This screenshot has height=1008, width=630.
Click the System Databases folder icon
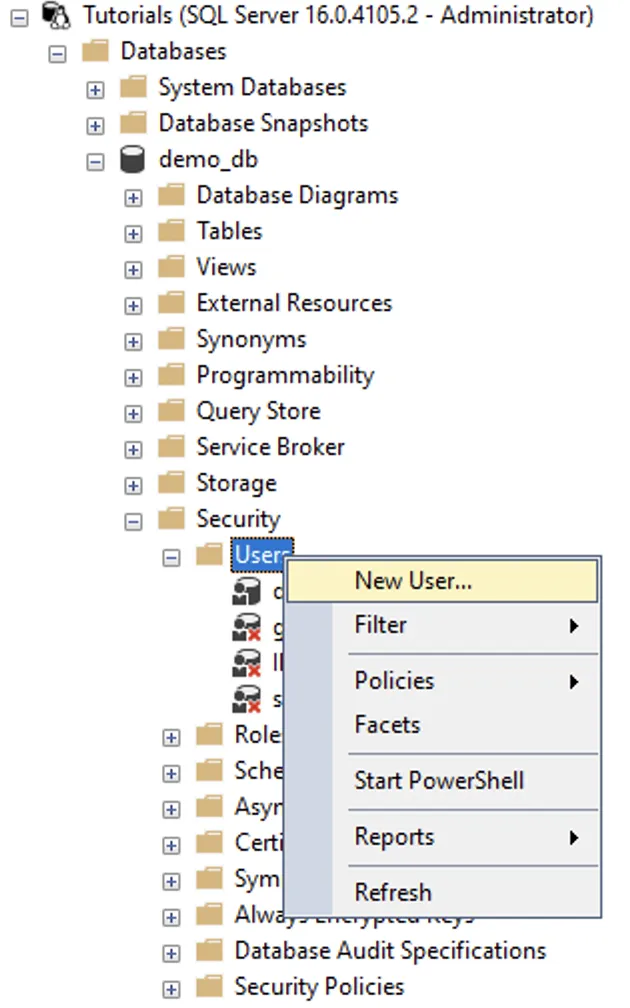pyautogui.click(x=133, y=87)
